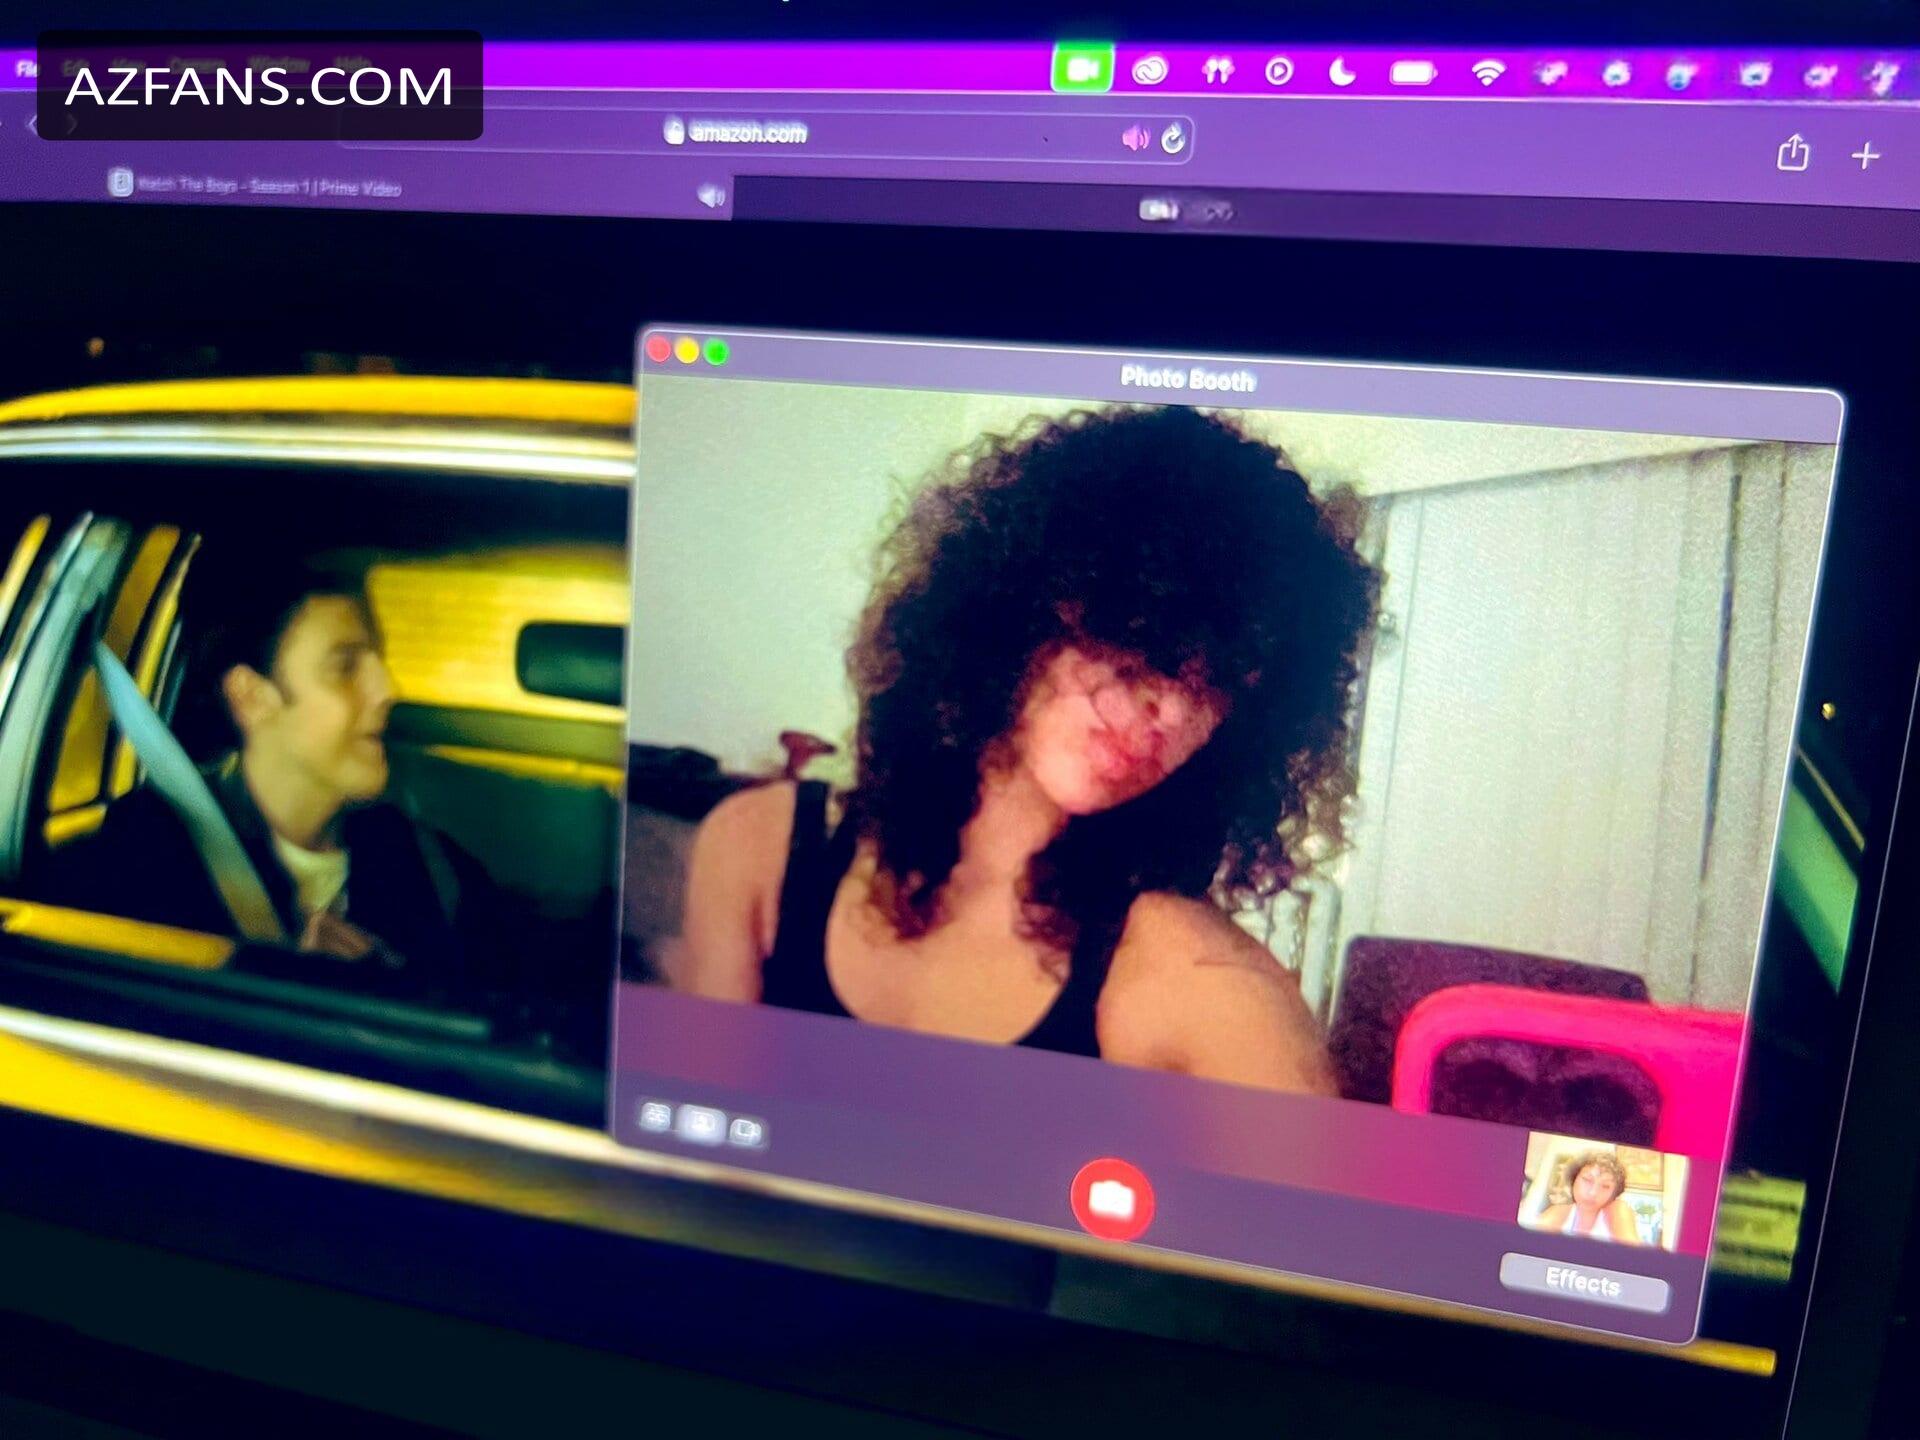
Task: Reload the amazon.com page
Action: pyautogui.click(x=1173, y=138)
